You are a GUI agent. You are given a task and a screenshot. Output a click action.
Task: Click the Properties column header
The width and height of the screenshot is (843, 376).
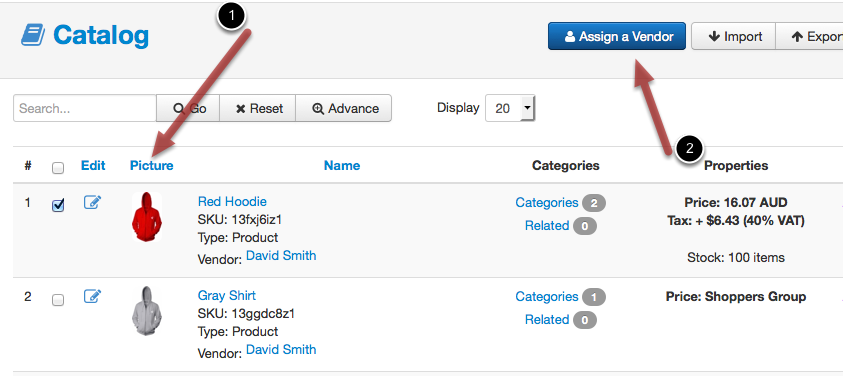736,166
